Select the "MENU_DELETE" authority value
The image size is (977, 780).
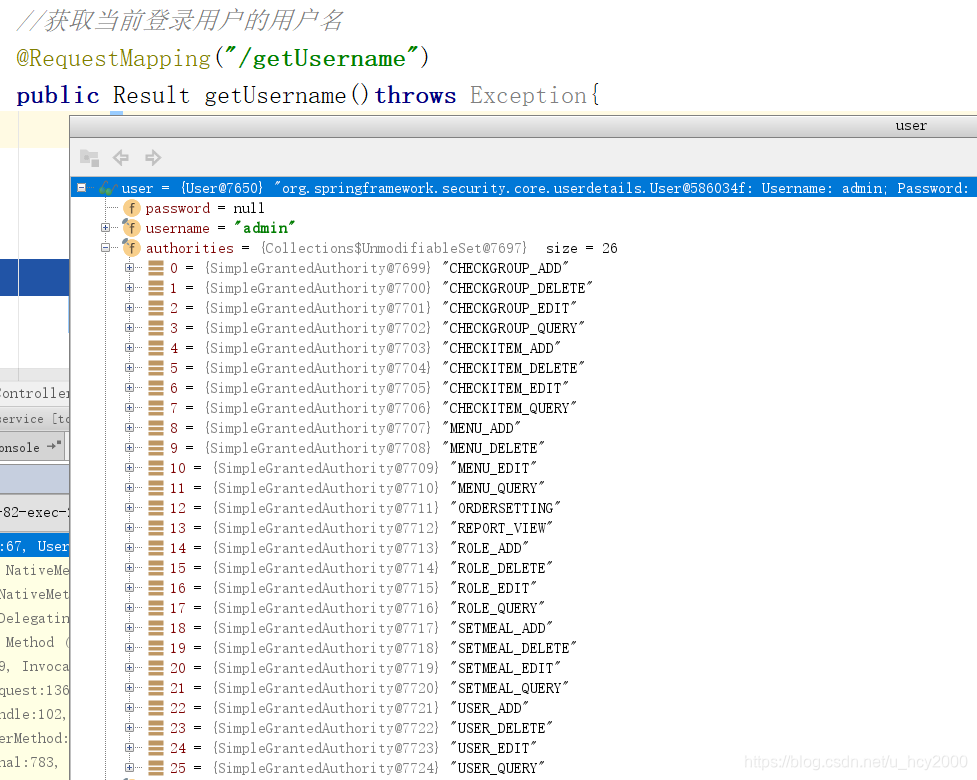click(x=493, y=448)
